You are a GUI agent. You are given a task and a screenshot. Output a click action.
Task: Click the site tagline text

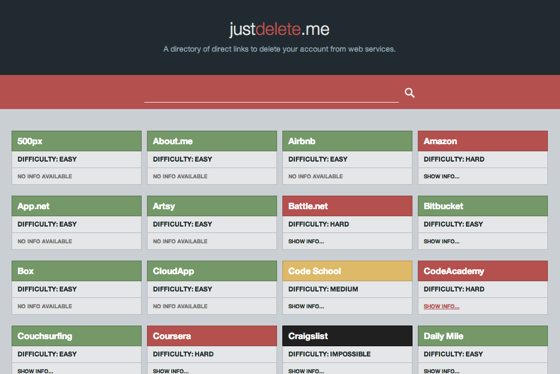coord(279,49)
